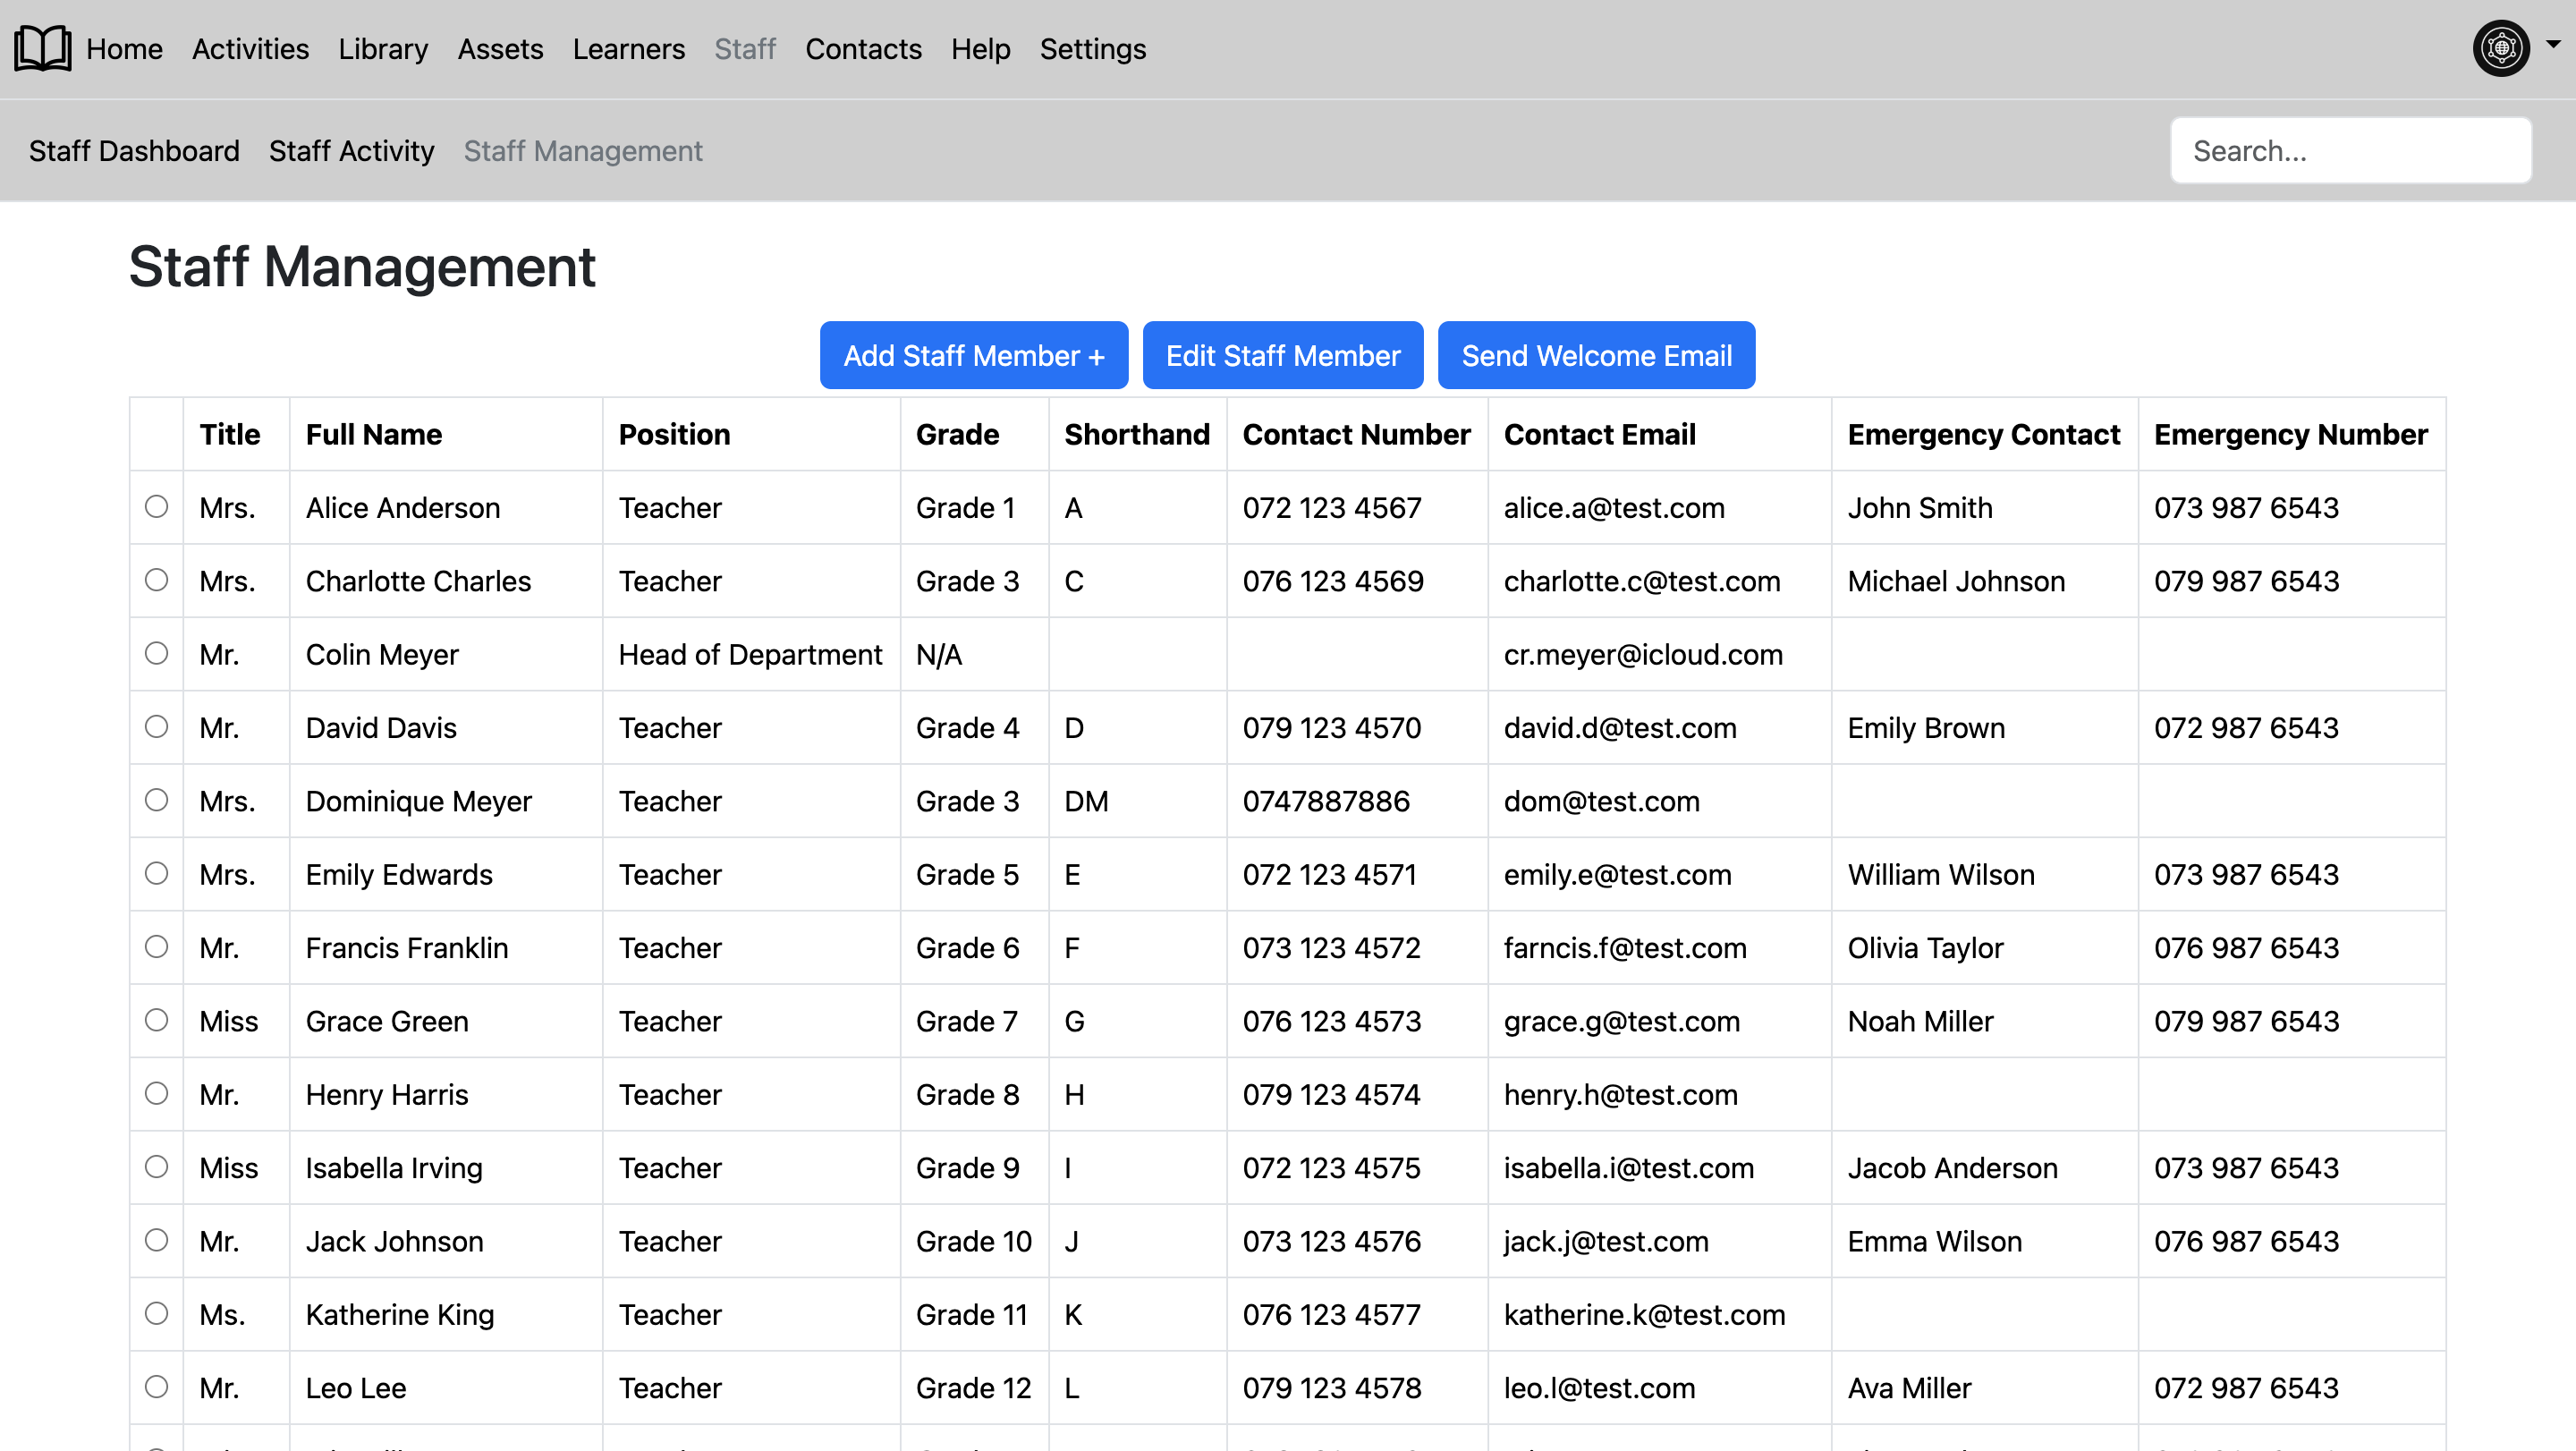2576x1451 pixels.
Task: Select Leo Lee's radio button
Action: (156, 1388)
